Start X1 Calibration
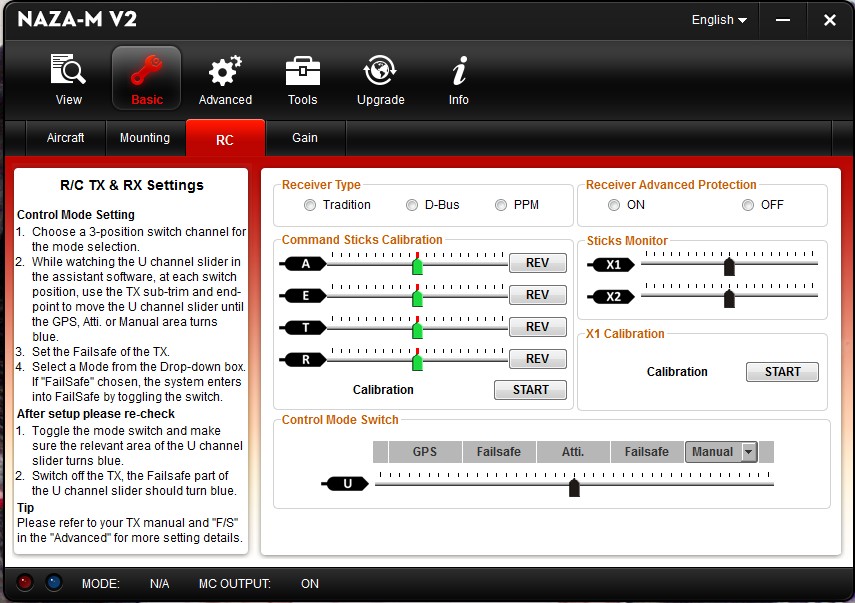 coord(782,372)
